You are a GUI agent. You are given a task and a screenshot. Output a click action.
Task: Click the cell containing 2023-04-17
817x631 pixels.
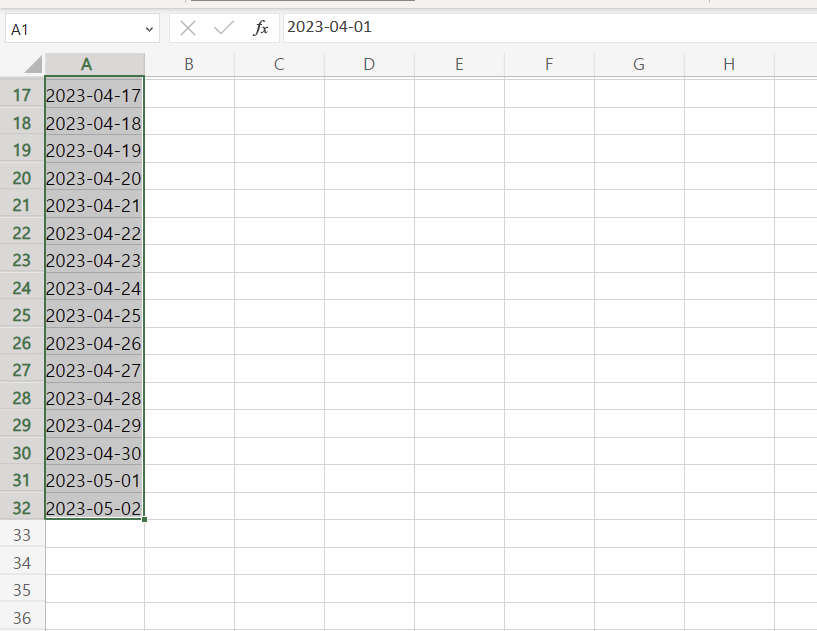[x=94, y=94]
